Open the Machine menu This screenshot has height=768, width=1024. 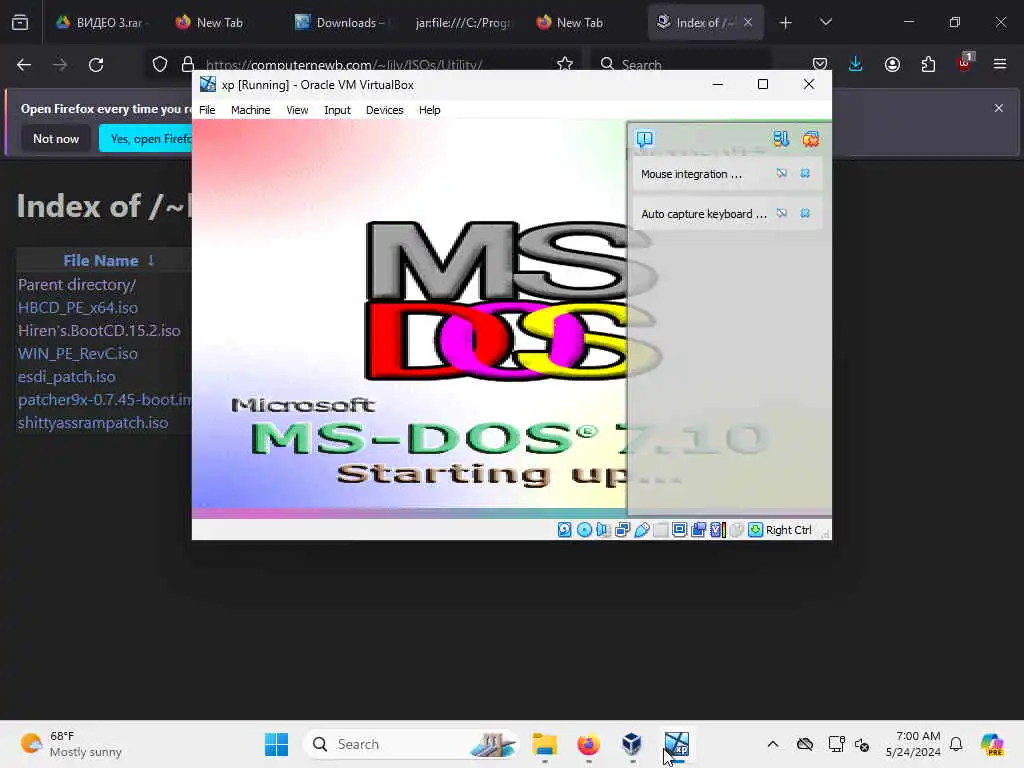click(250, 110)
